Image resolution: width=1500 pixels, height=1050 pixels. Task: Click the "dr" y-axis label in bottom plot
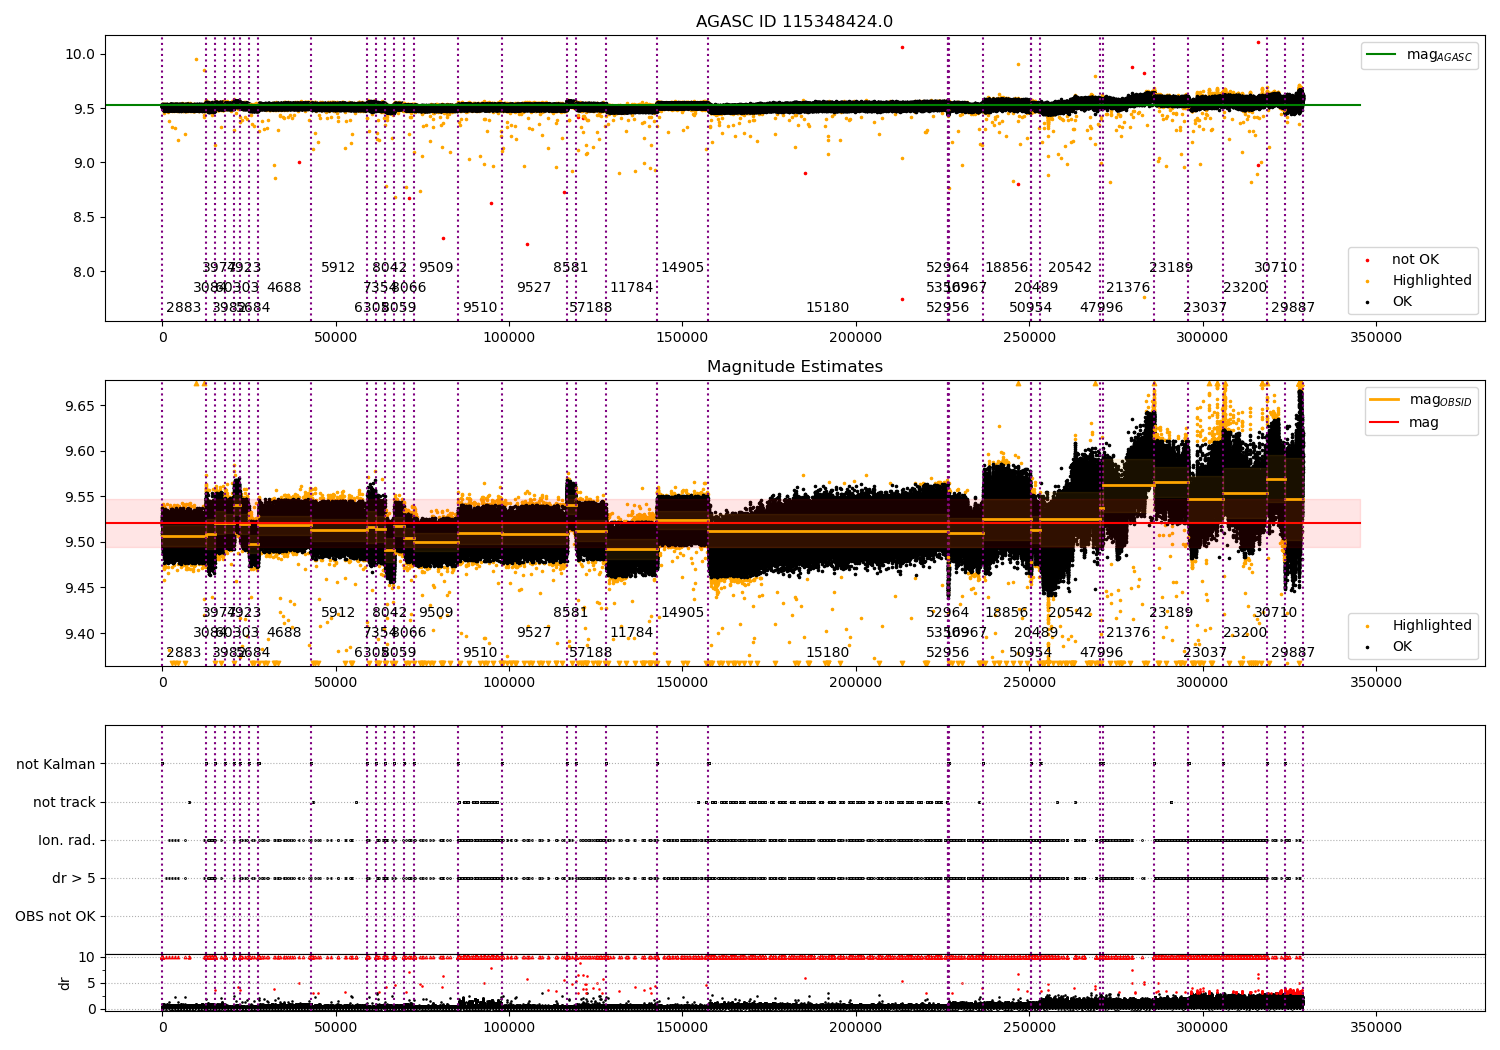coord(65,983)
